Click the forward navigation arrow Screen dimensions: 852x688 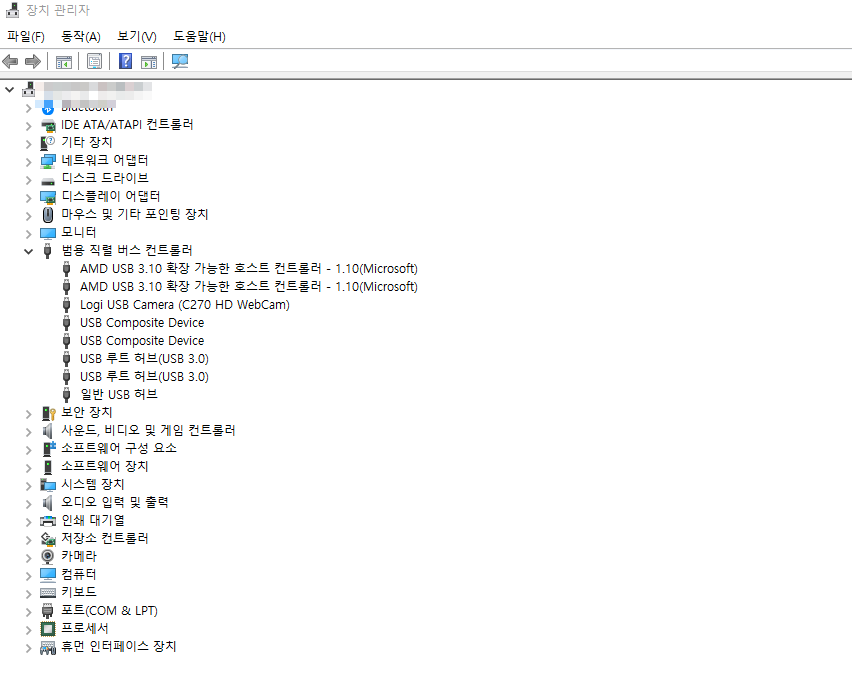(33, 61)
